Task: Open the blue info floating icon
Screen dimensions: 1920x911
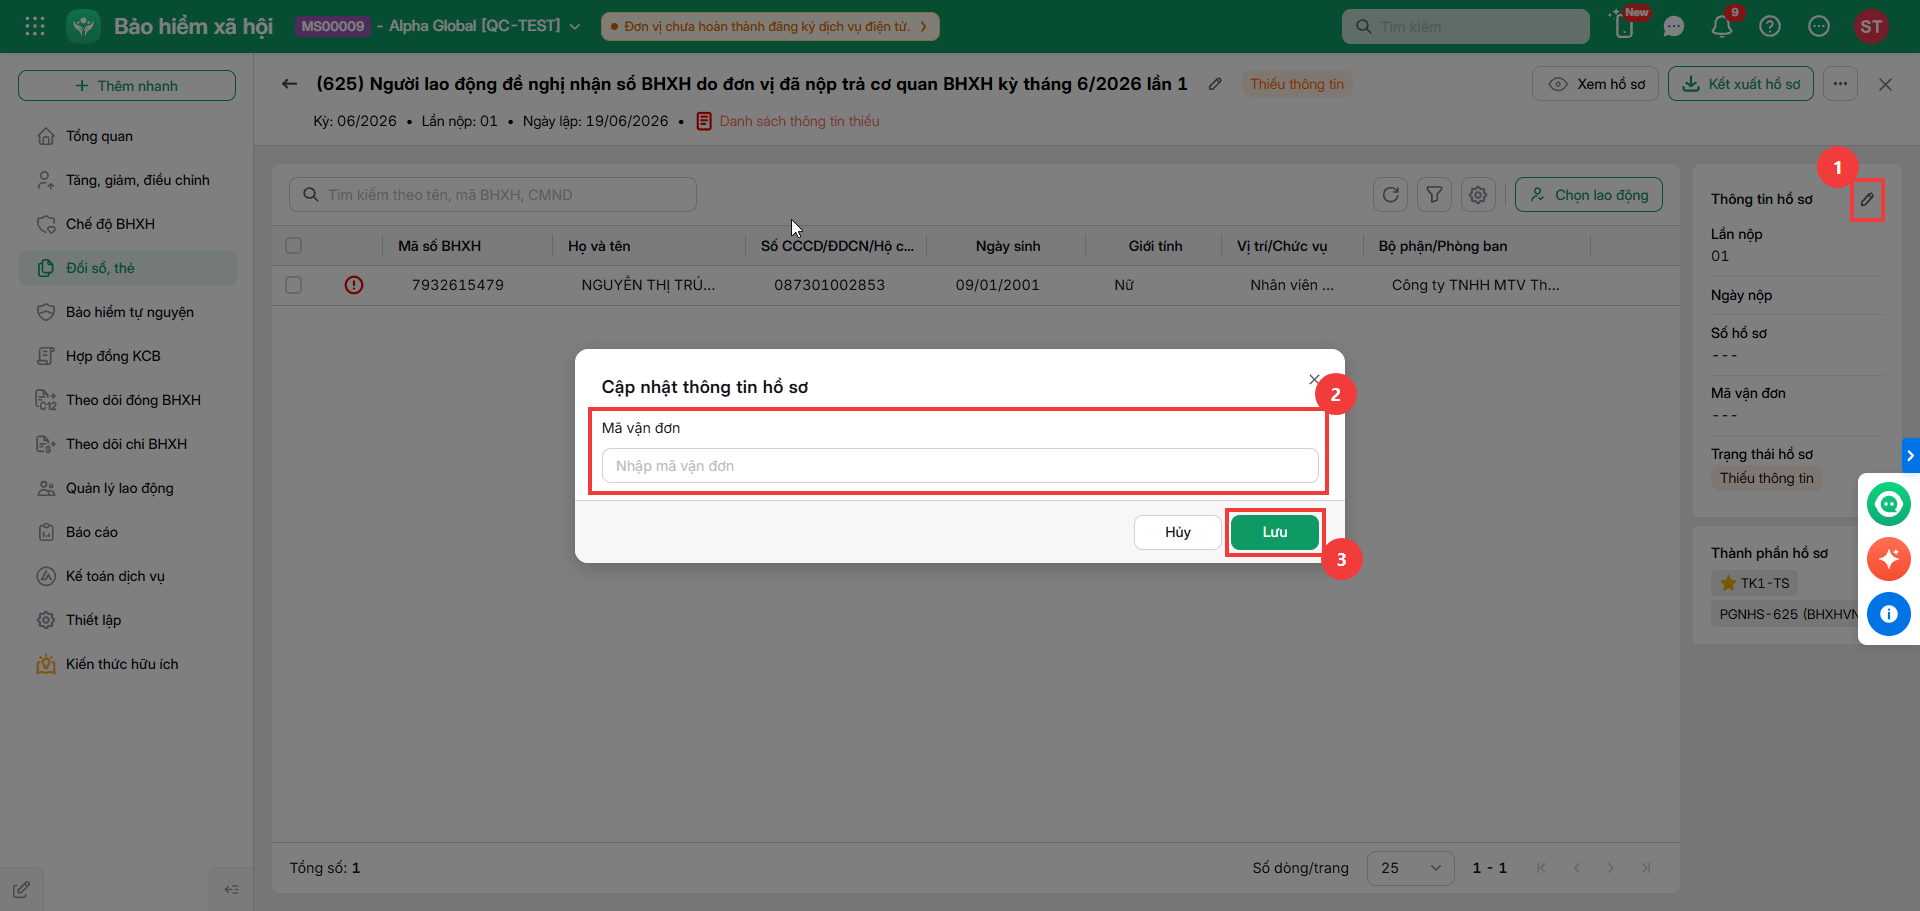Action: pos(1889,614)
